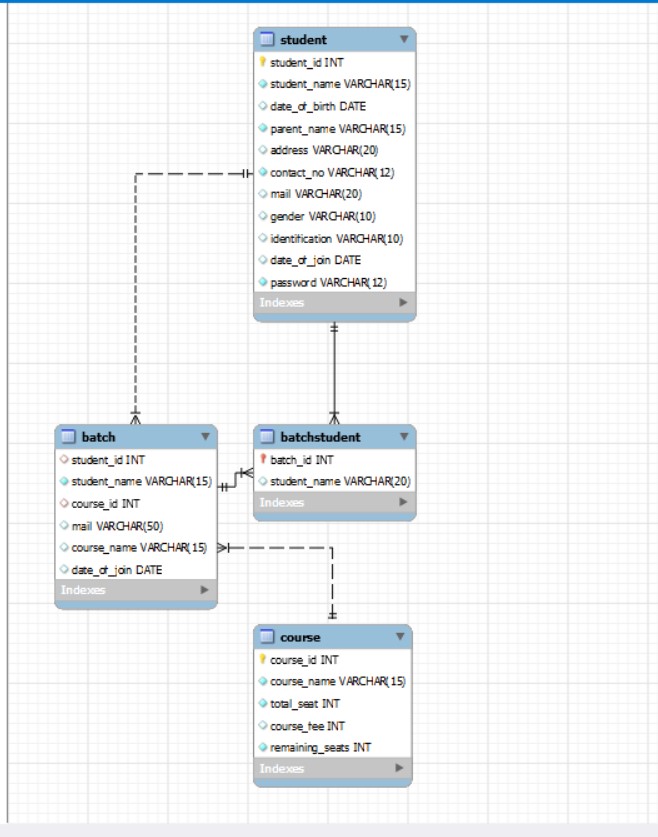Collapse the course table with header arrow

coord(400,636)
